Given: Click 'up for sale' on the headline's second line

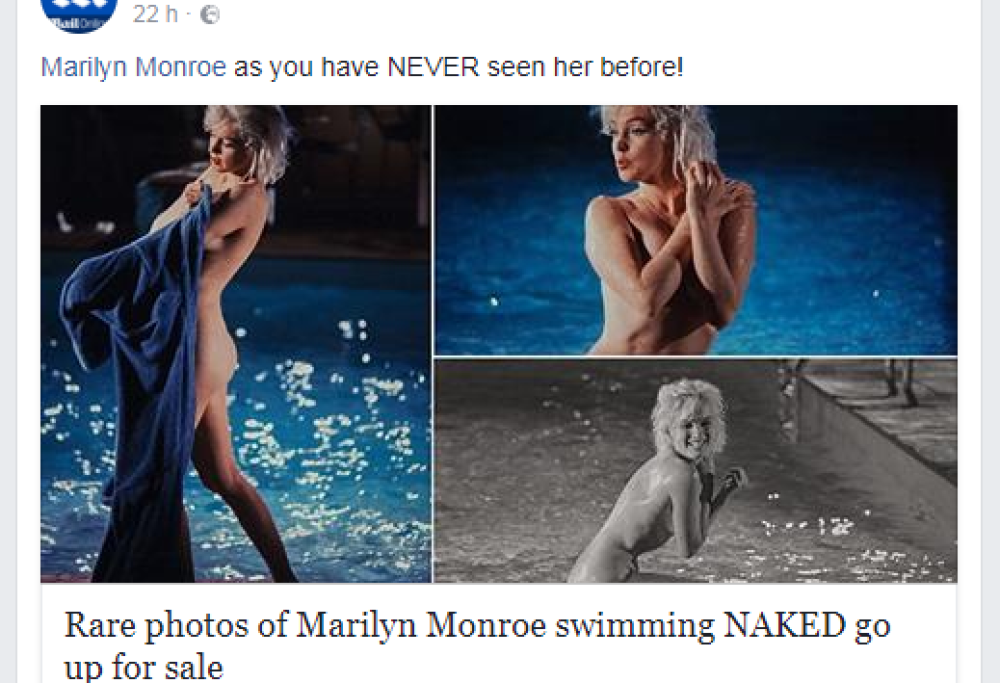Looking at the screenshot, I should (143, 667).
